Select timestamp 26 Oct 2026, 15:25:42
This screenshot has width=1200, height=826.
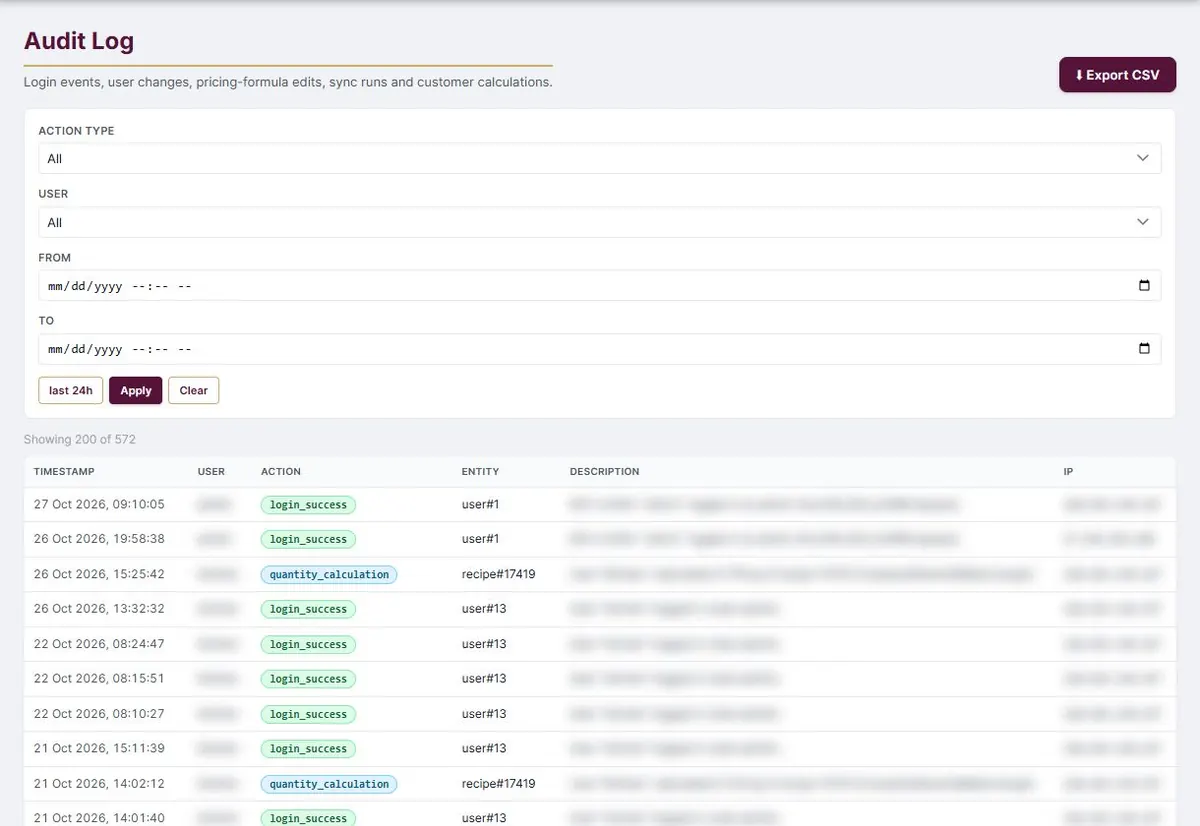(x=99, y=574)
